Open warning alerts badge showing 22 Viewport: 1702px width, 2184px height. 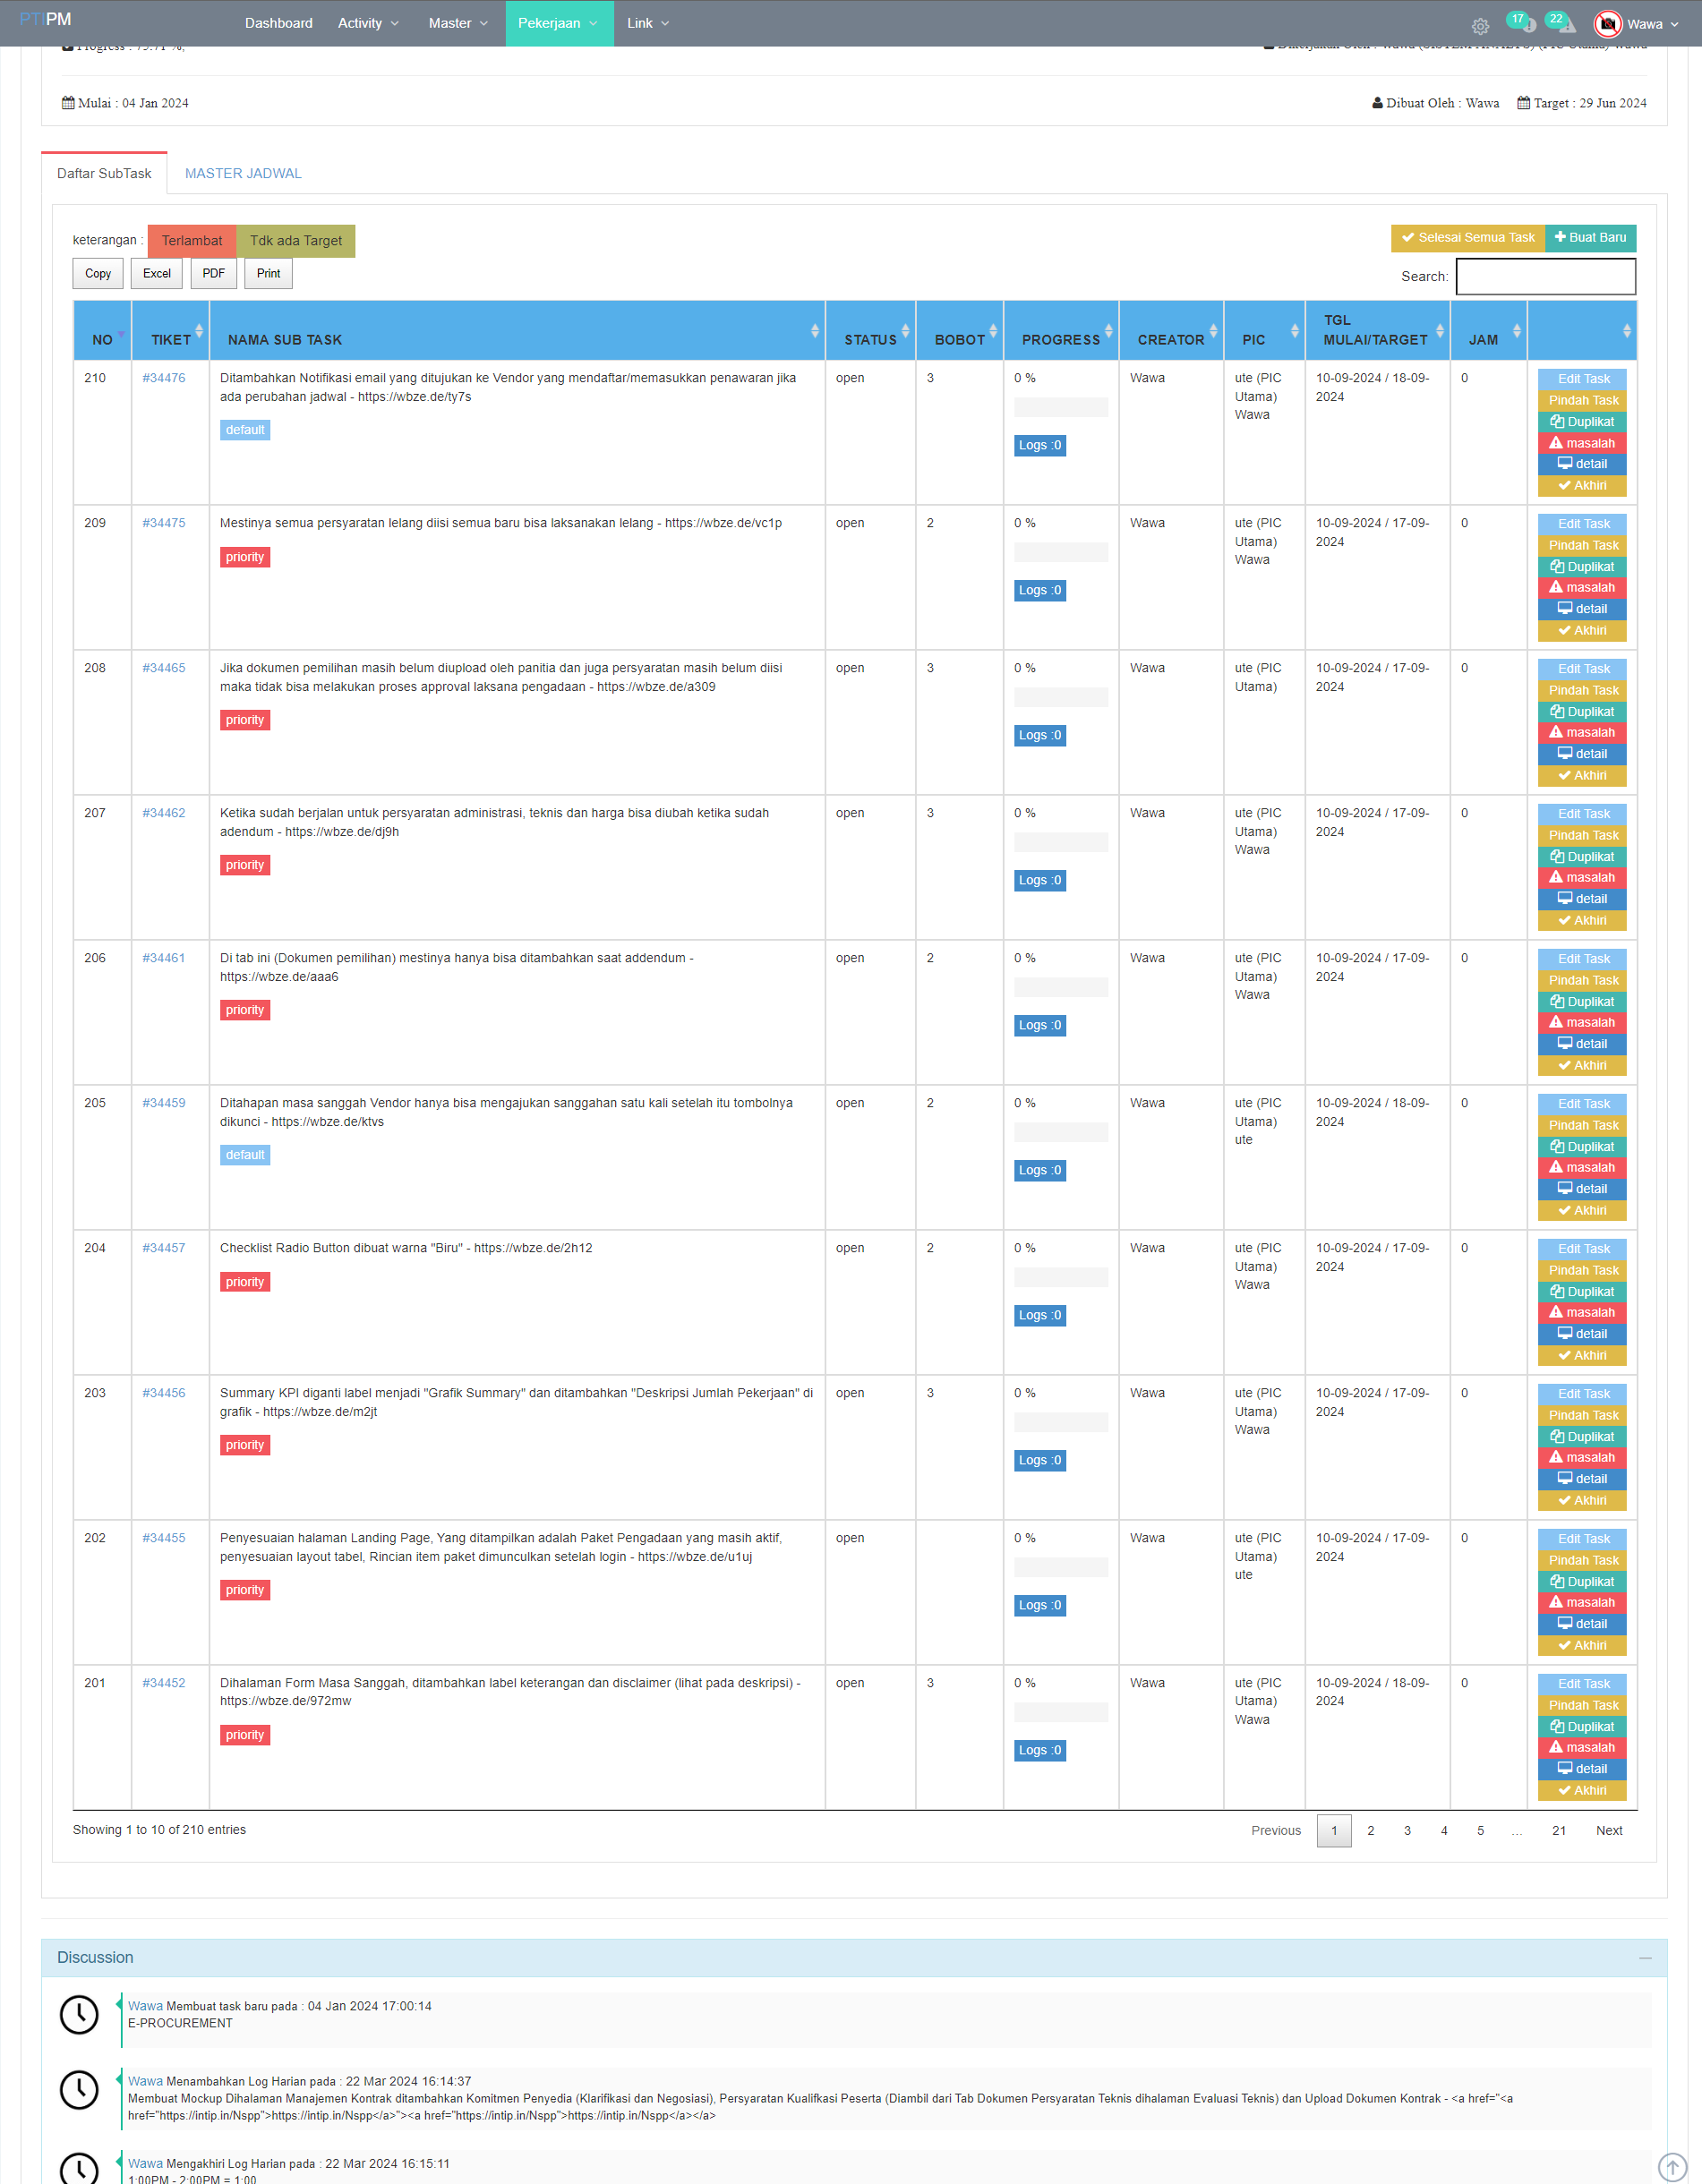point(1559,21)
